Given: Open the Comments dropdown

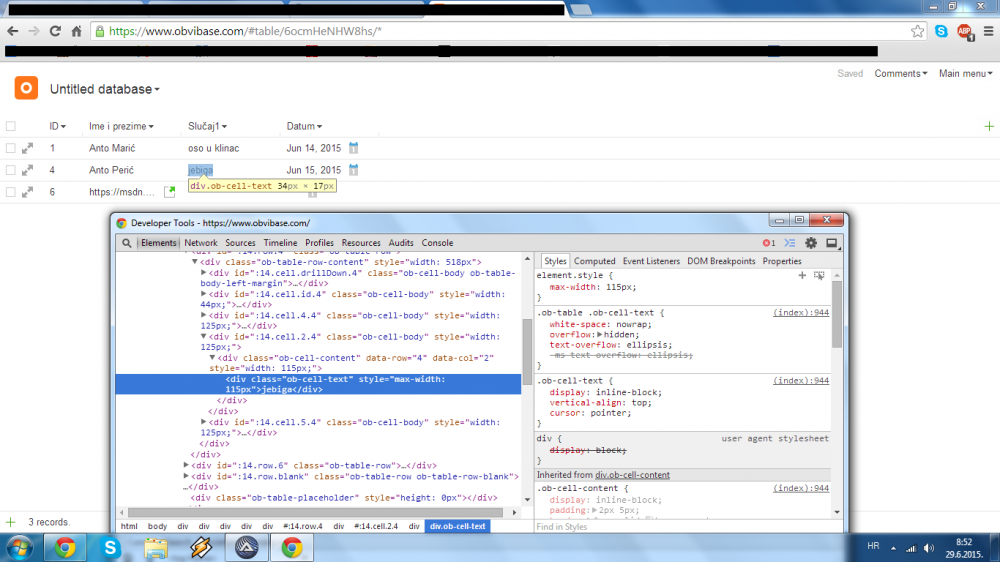Looking at the screenshot, I should click(x=900, y=73).
